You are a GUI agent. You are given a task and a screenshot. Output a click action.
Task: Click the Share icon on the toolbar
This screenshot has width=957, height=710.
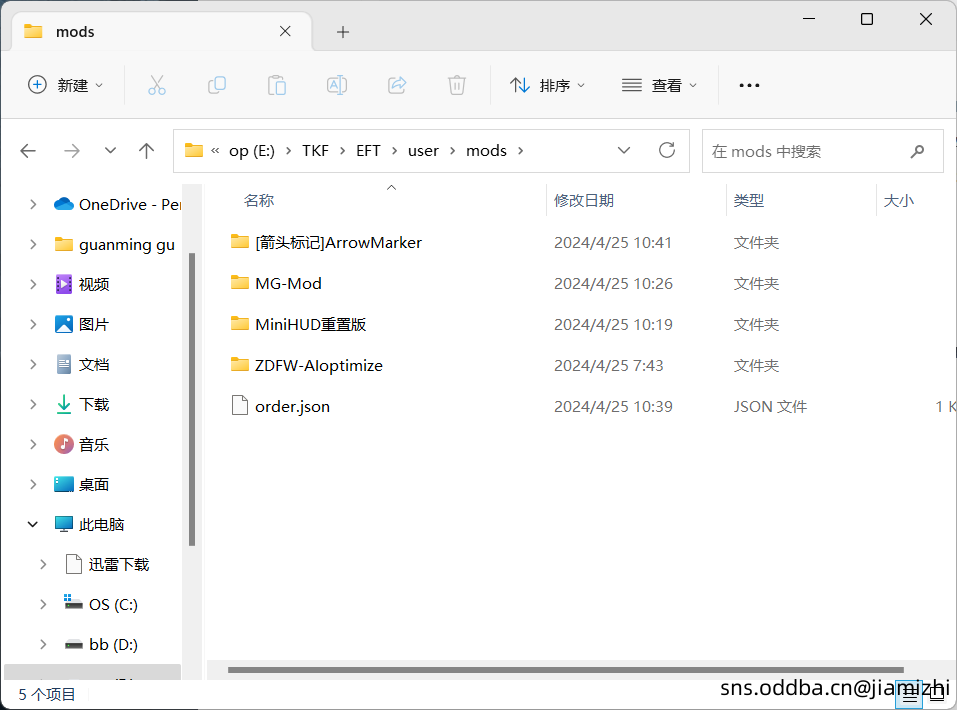tap(397, 85)
